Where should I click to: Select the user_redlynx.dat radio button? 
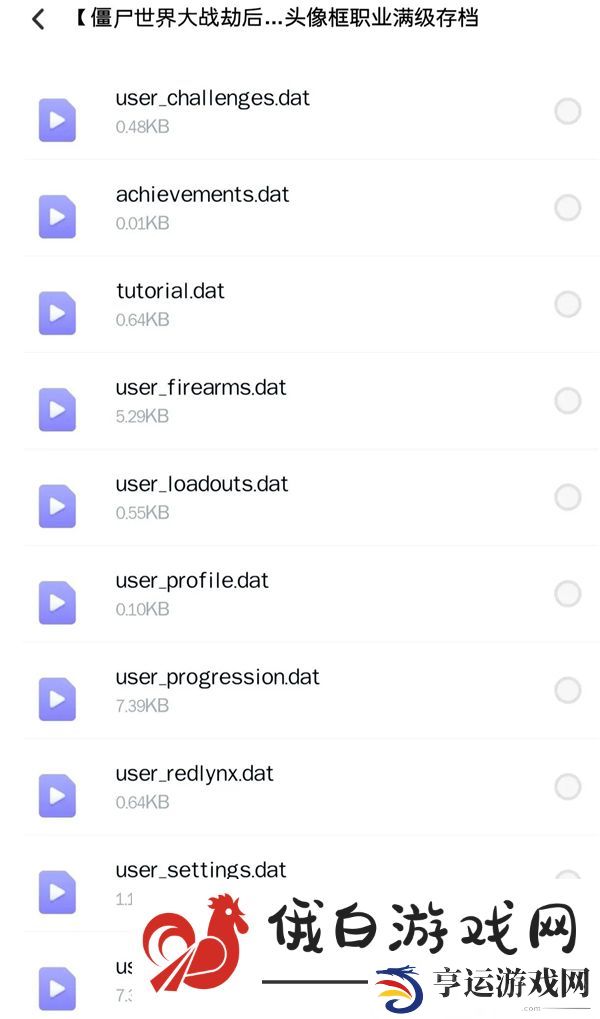pyautogui.click(x=567, y=786)
